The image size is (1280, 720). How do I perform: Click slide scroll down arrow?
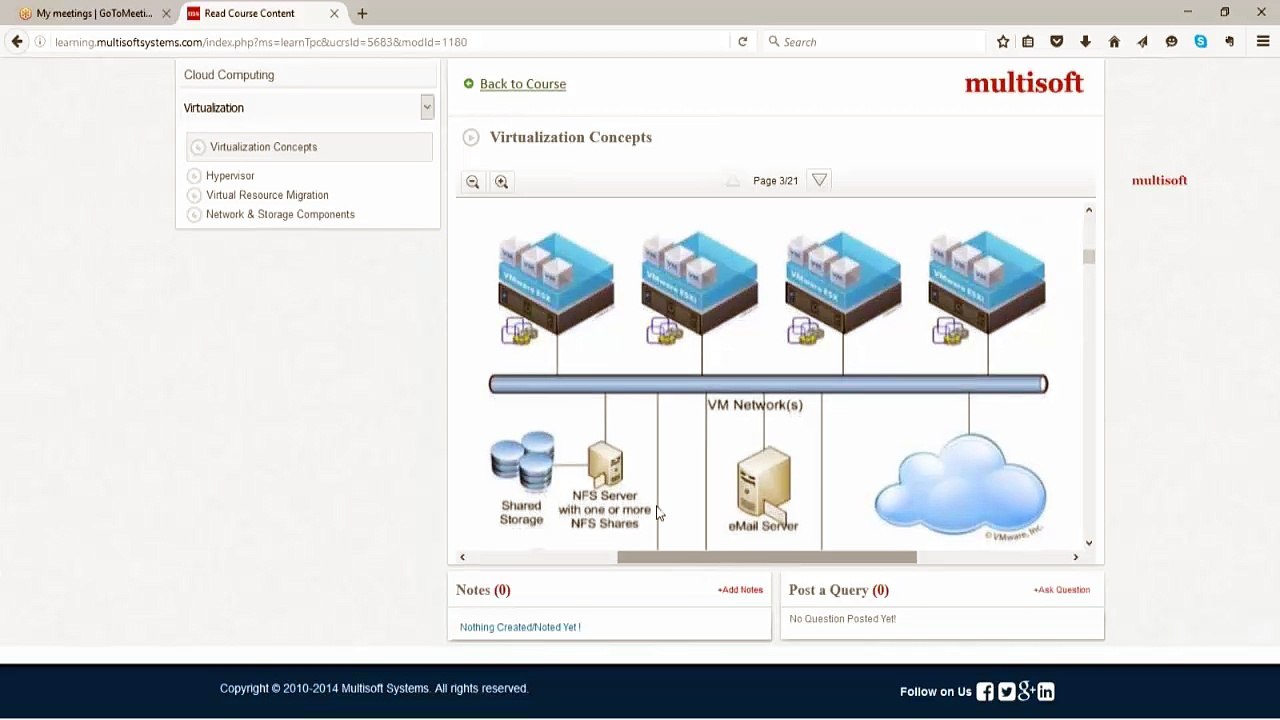(1089, 543)
